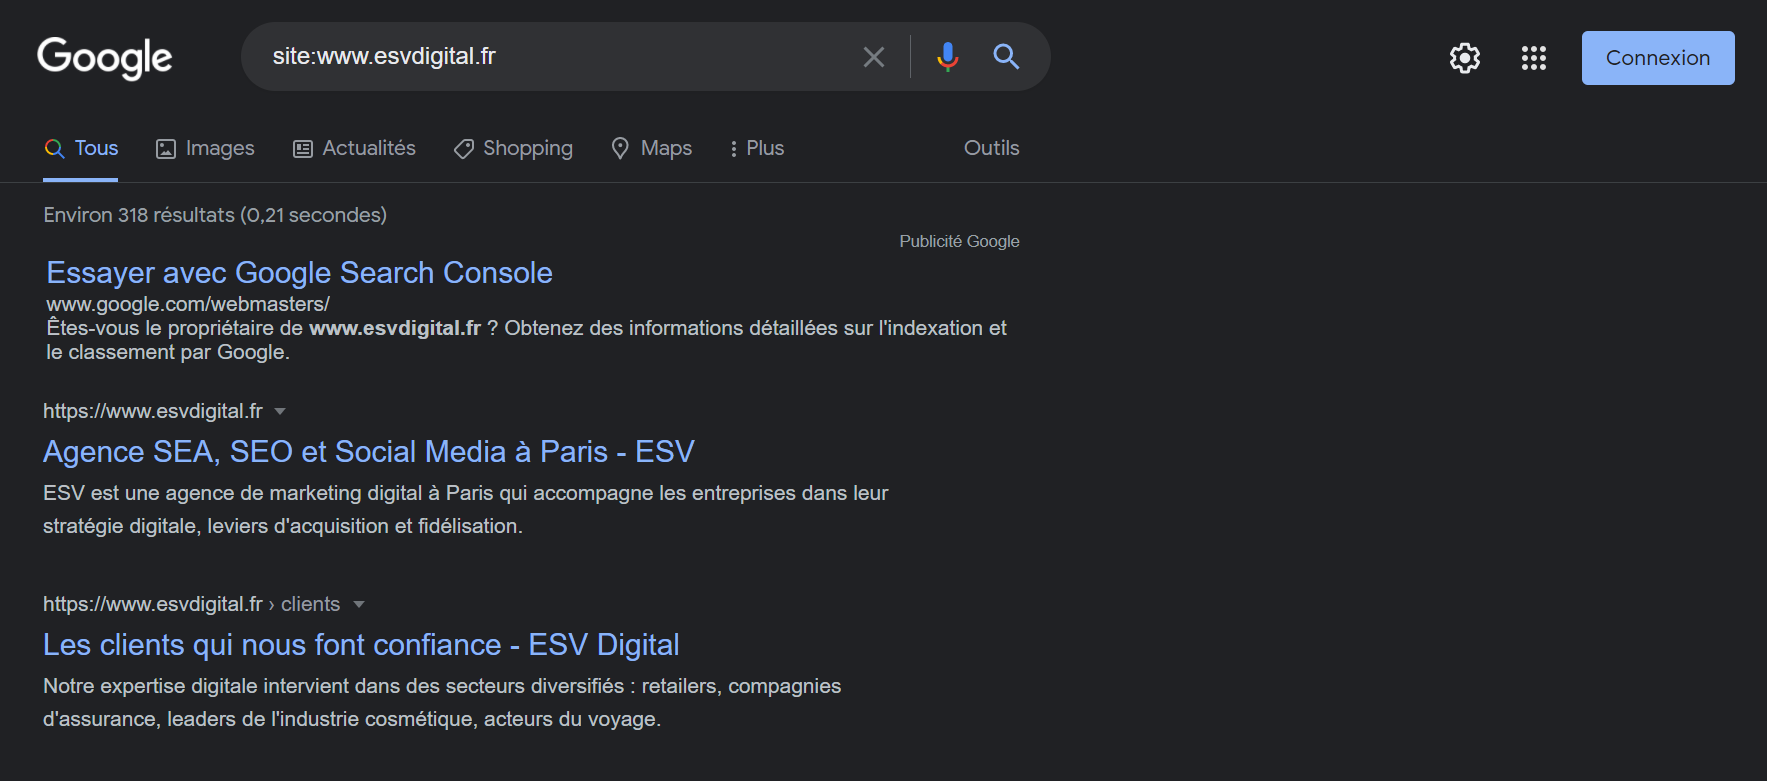Open the Maps tab

click(652, 148)
